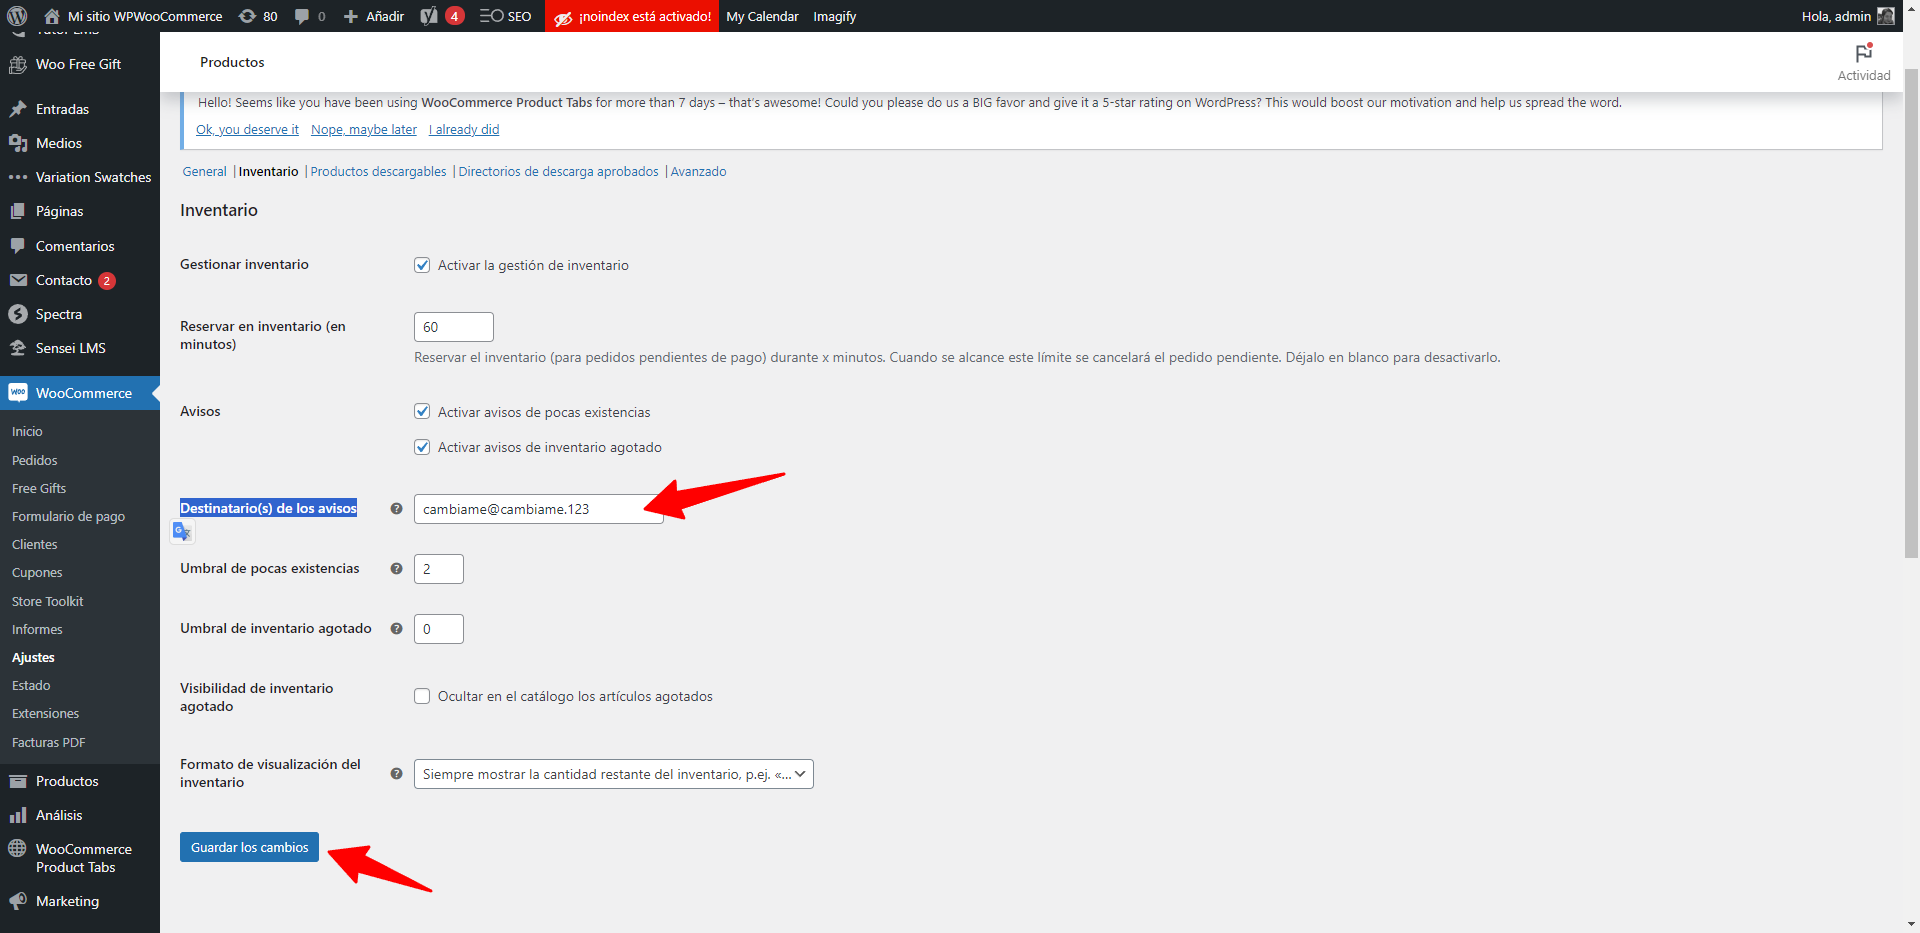Open Directorios de descarga aprobados sub-tab
Viewport: 1920px width, 933px height.
click(x=558, y=172)
